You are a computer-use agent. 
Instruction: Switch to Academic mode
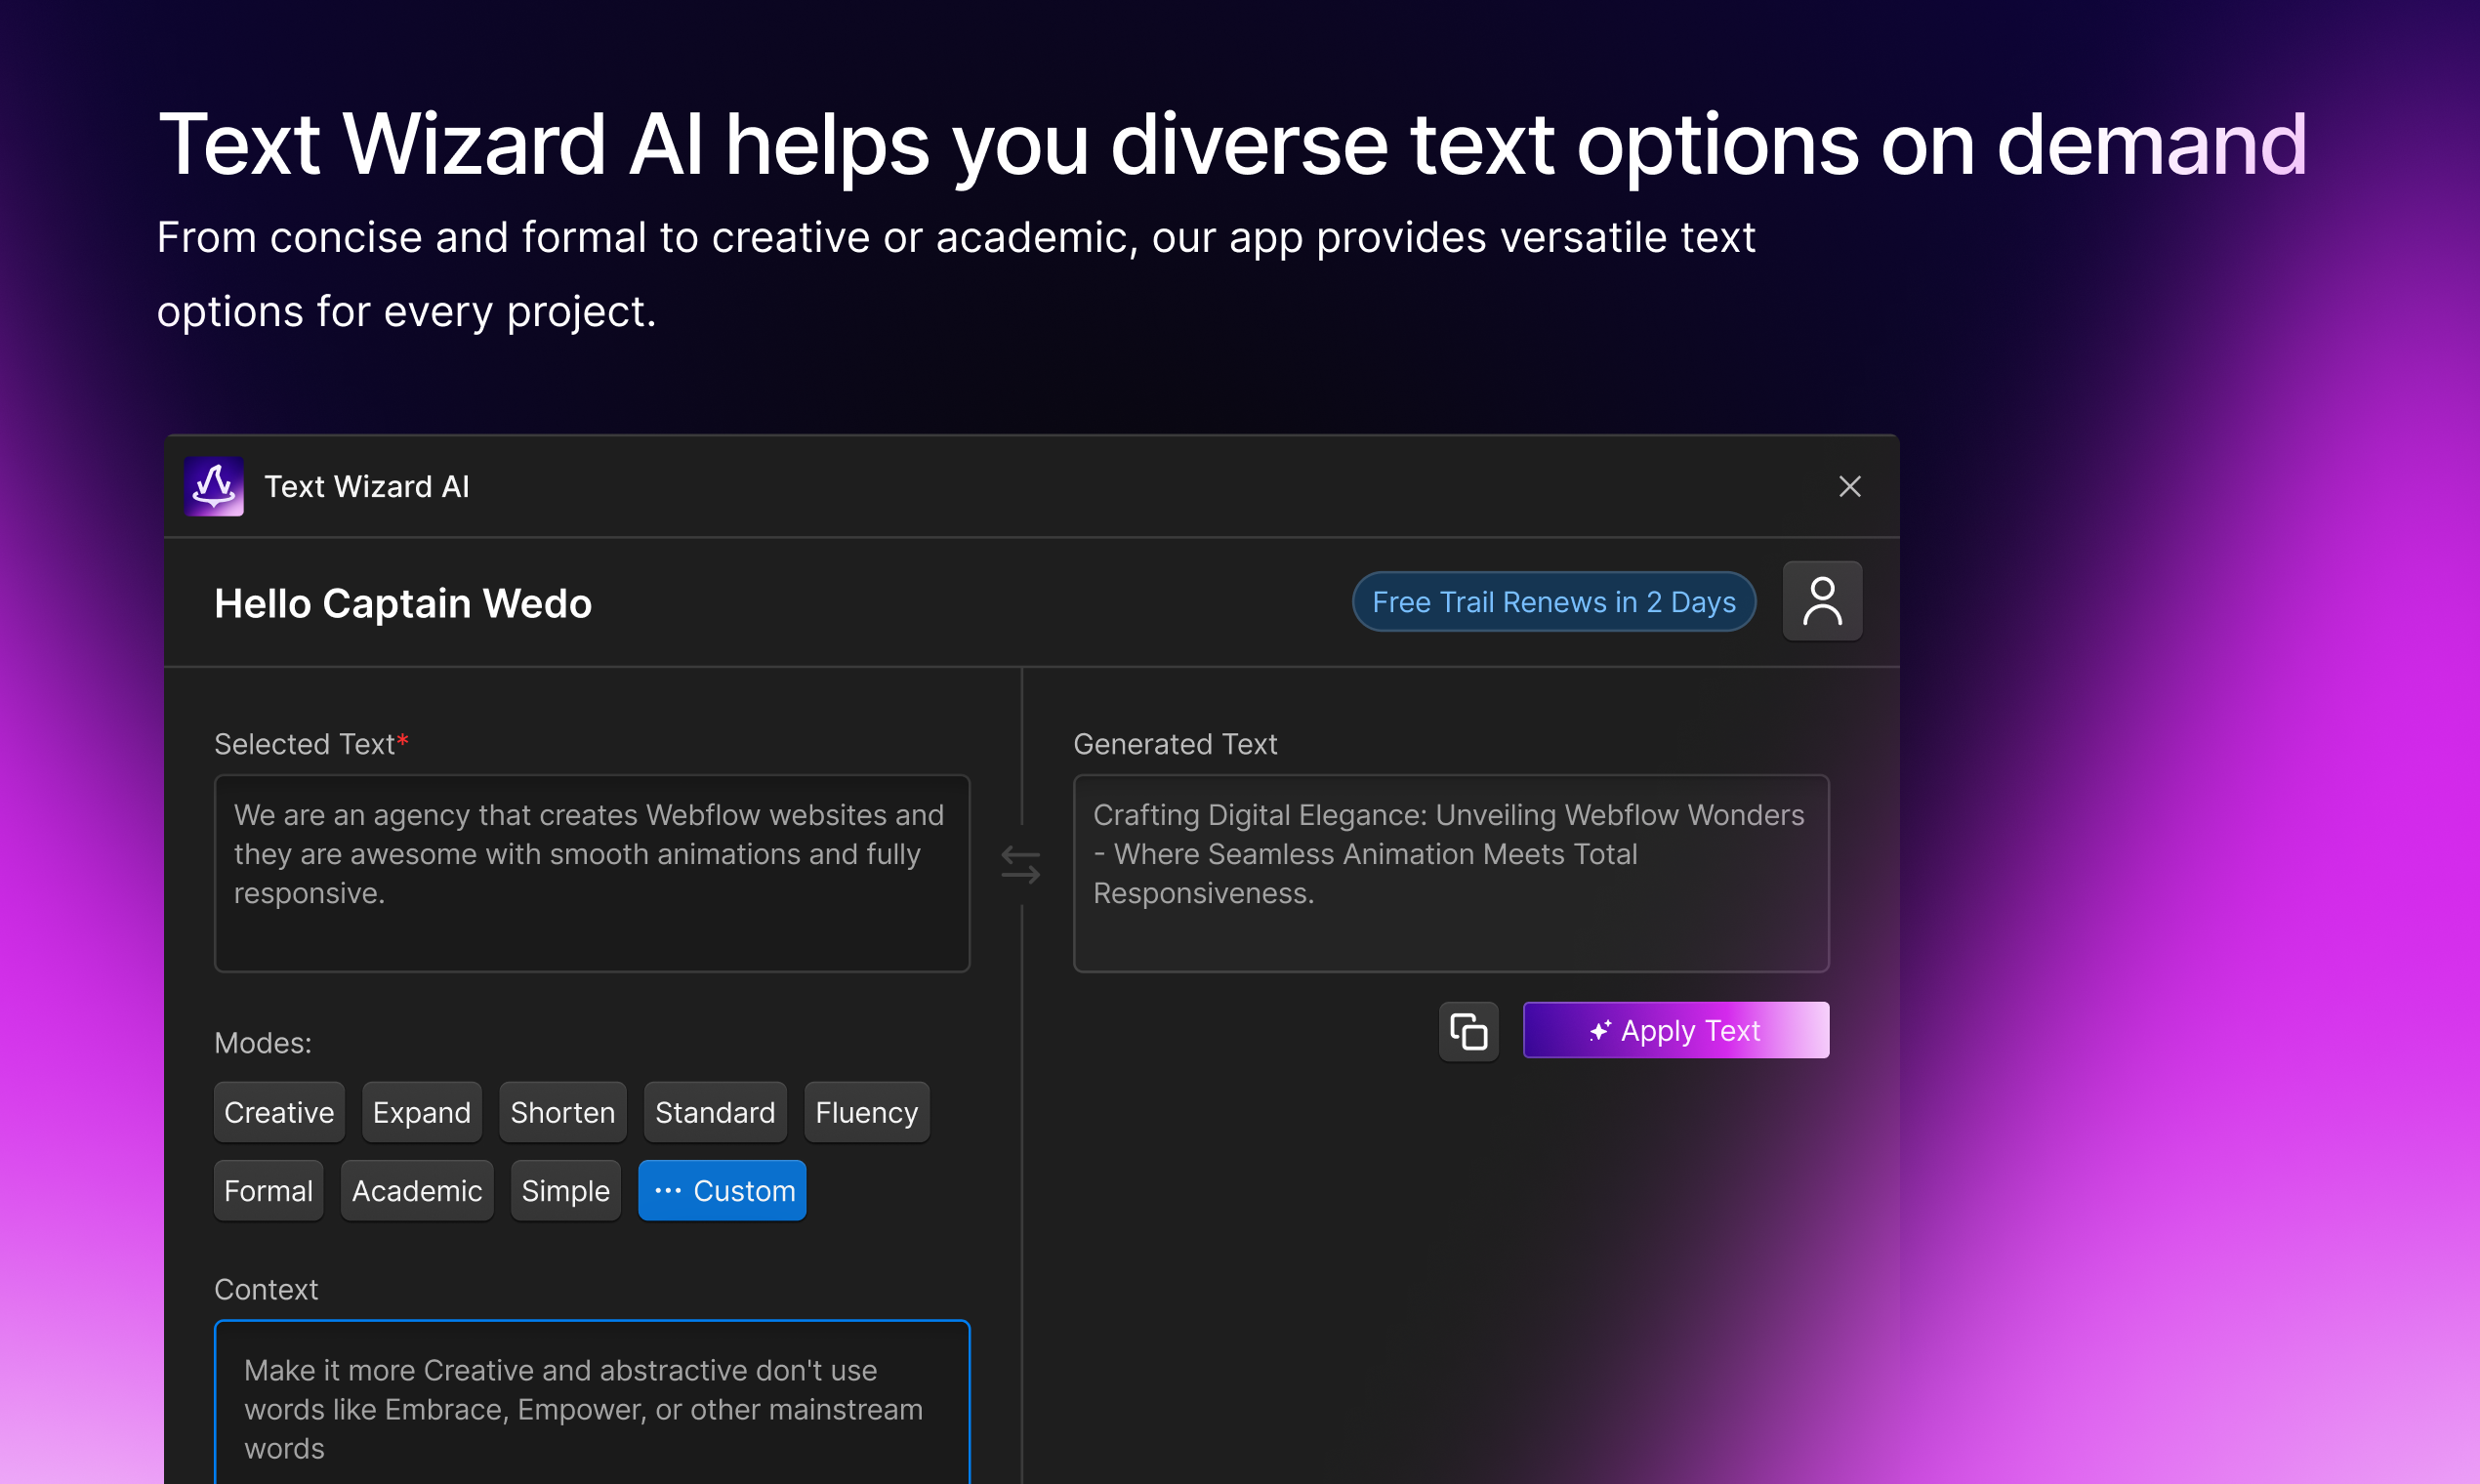click(416, 1190)
